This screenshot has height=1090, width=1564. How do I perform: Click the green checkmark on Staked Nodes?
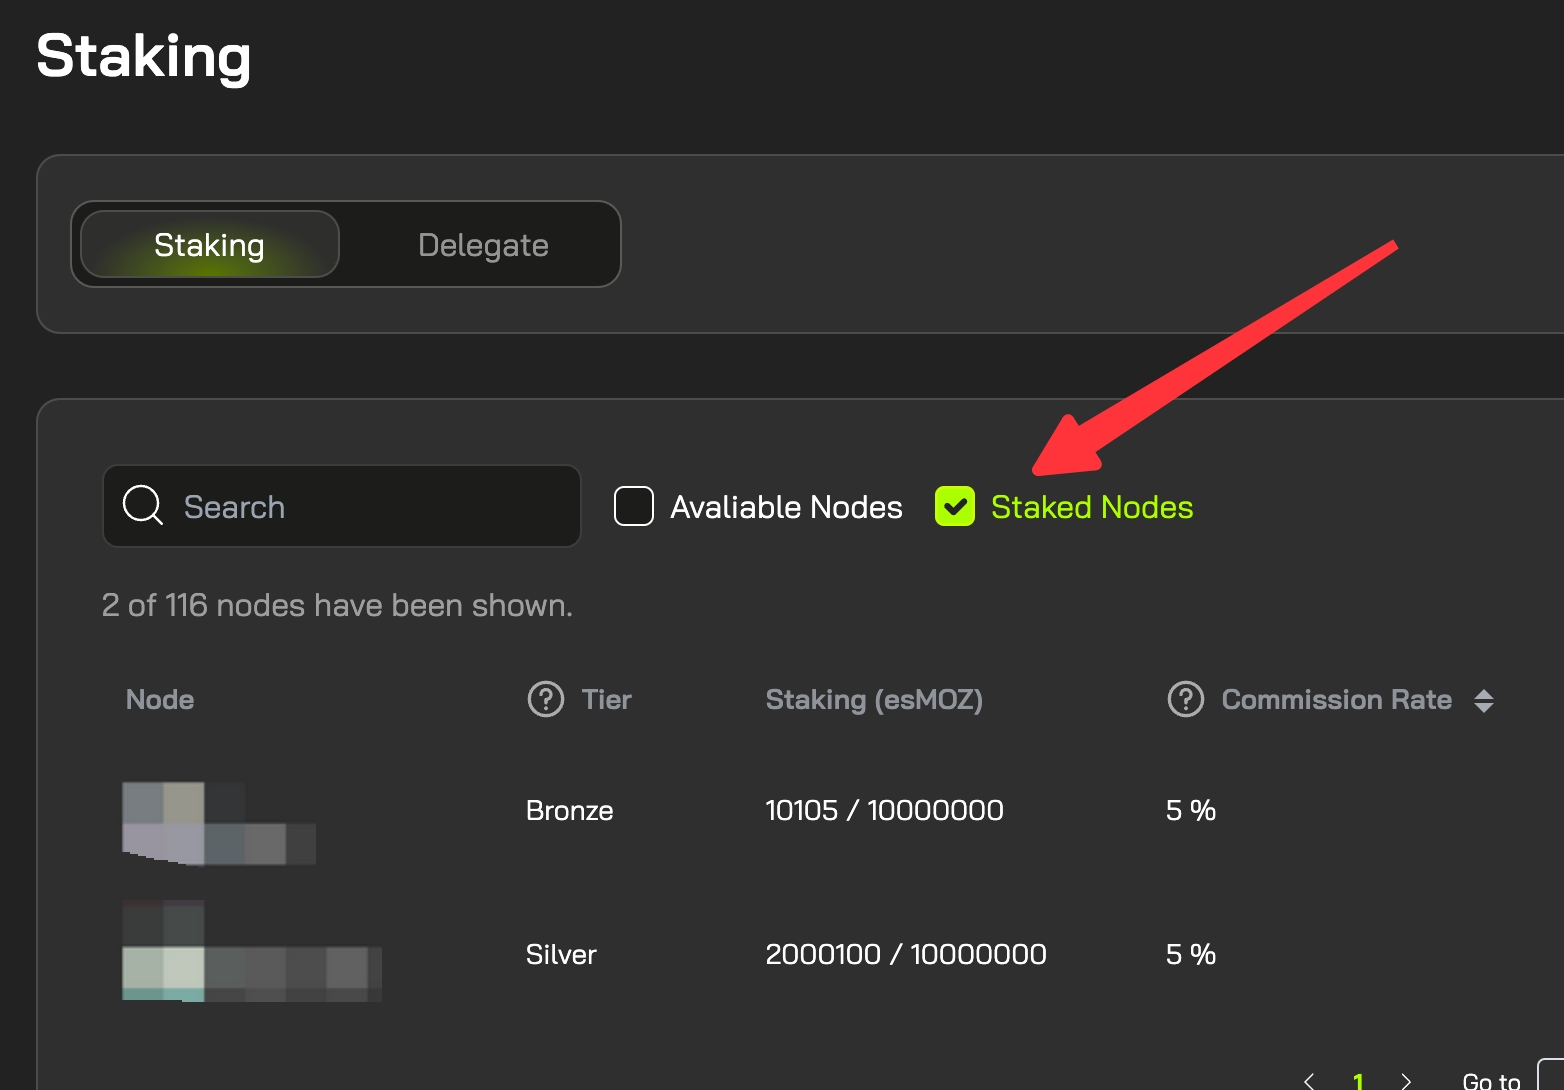[x=955, y=506]
